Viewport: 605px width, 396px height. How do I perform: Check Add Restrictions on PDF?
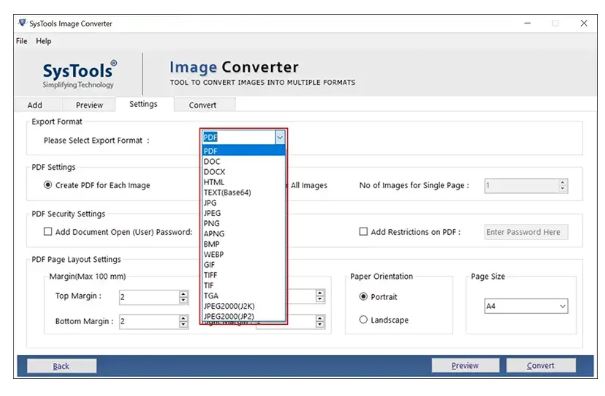[363, 231]
